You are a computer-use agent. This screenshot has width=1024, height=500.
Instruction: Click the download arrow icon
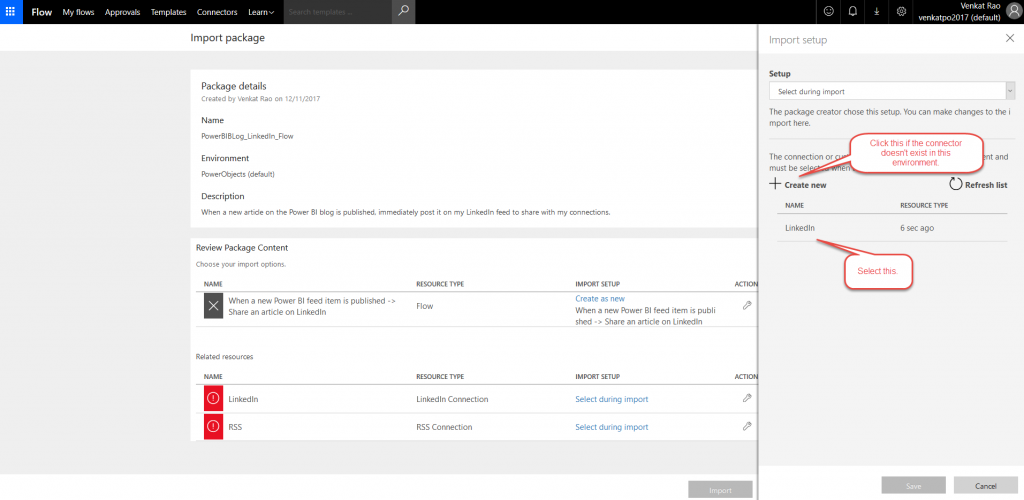[x=877, y=12]
